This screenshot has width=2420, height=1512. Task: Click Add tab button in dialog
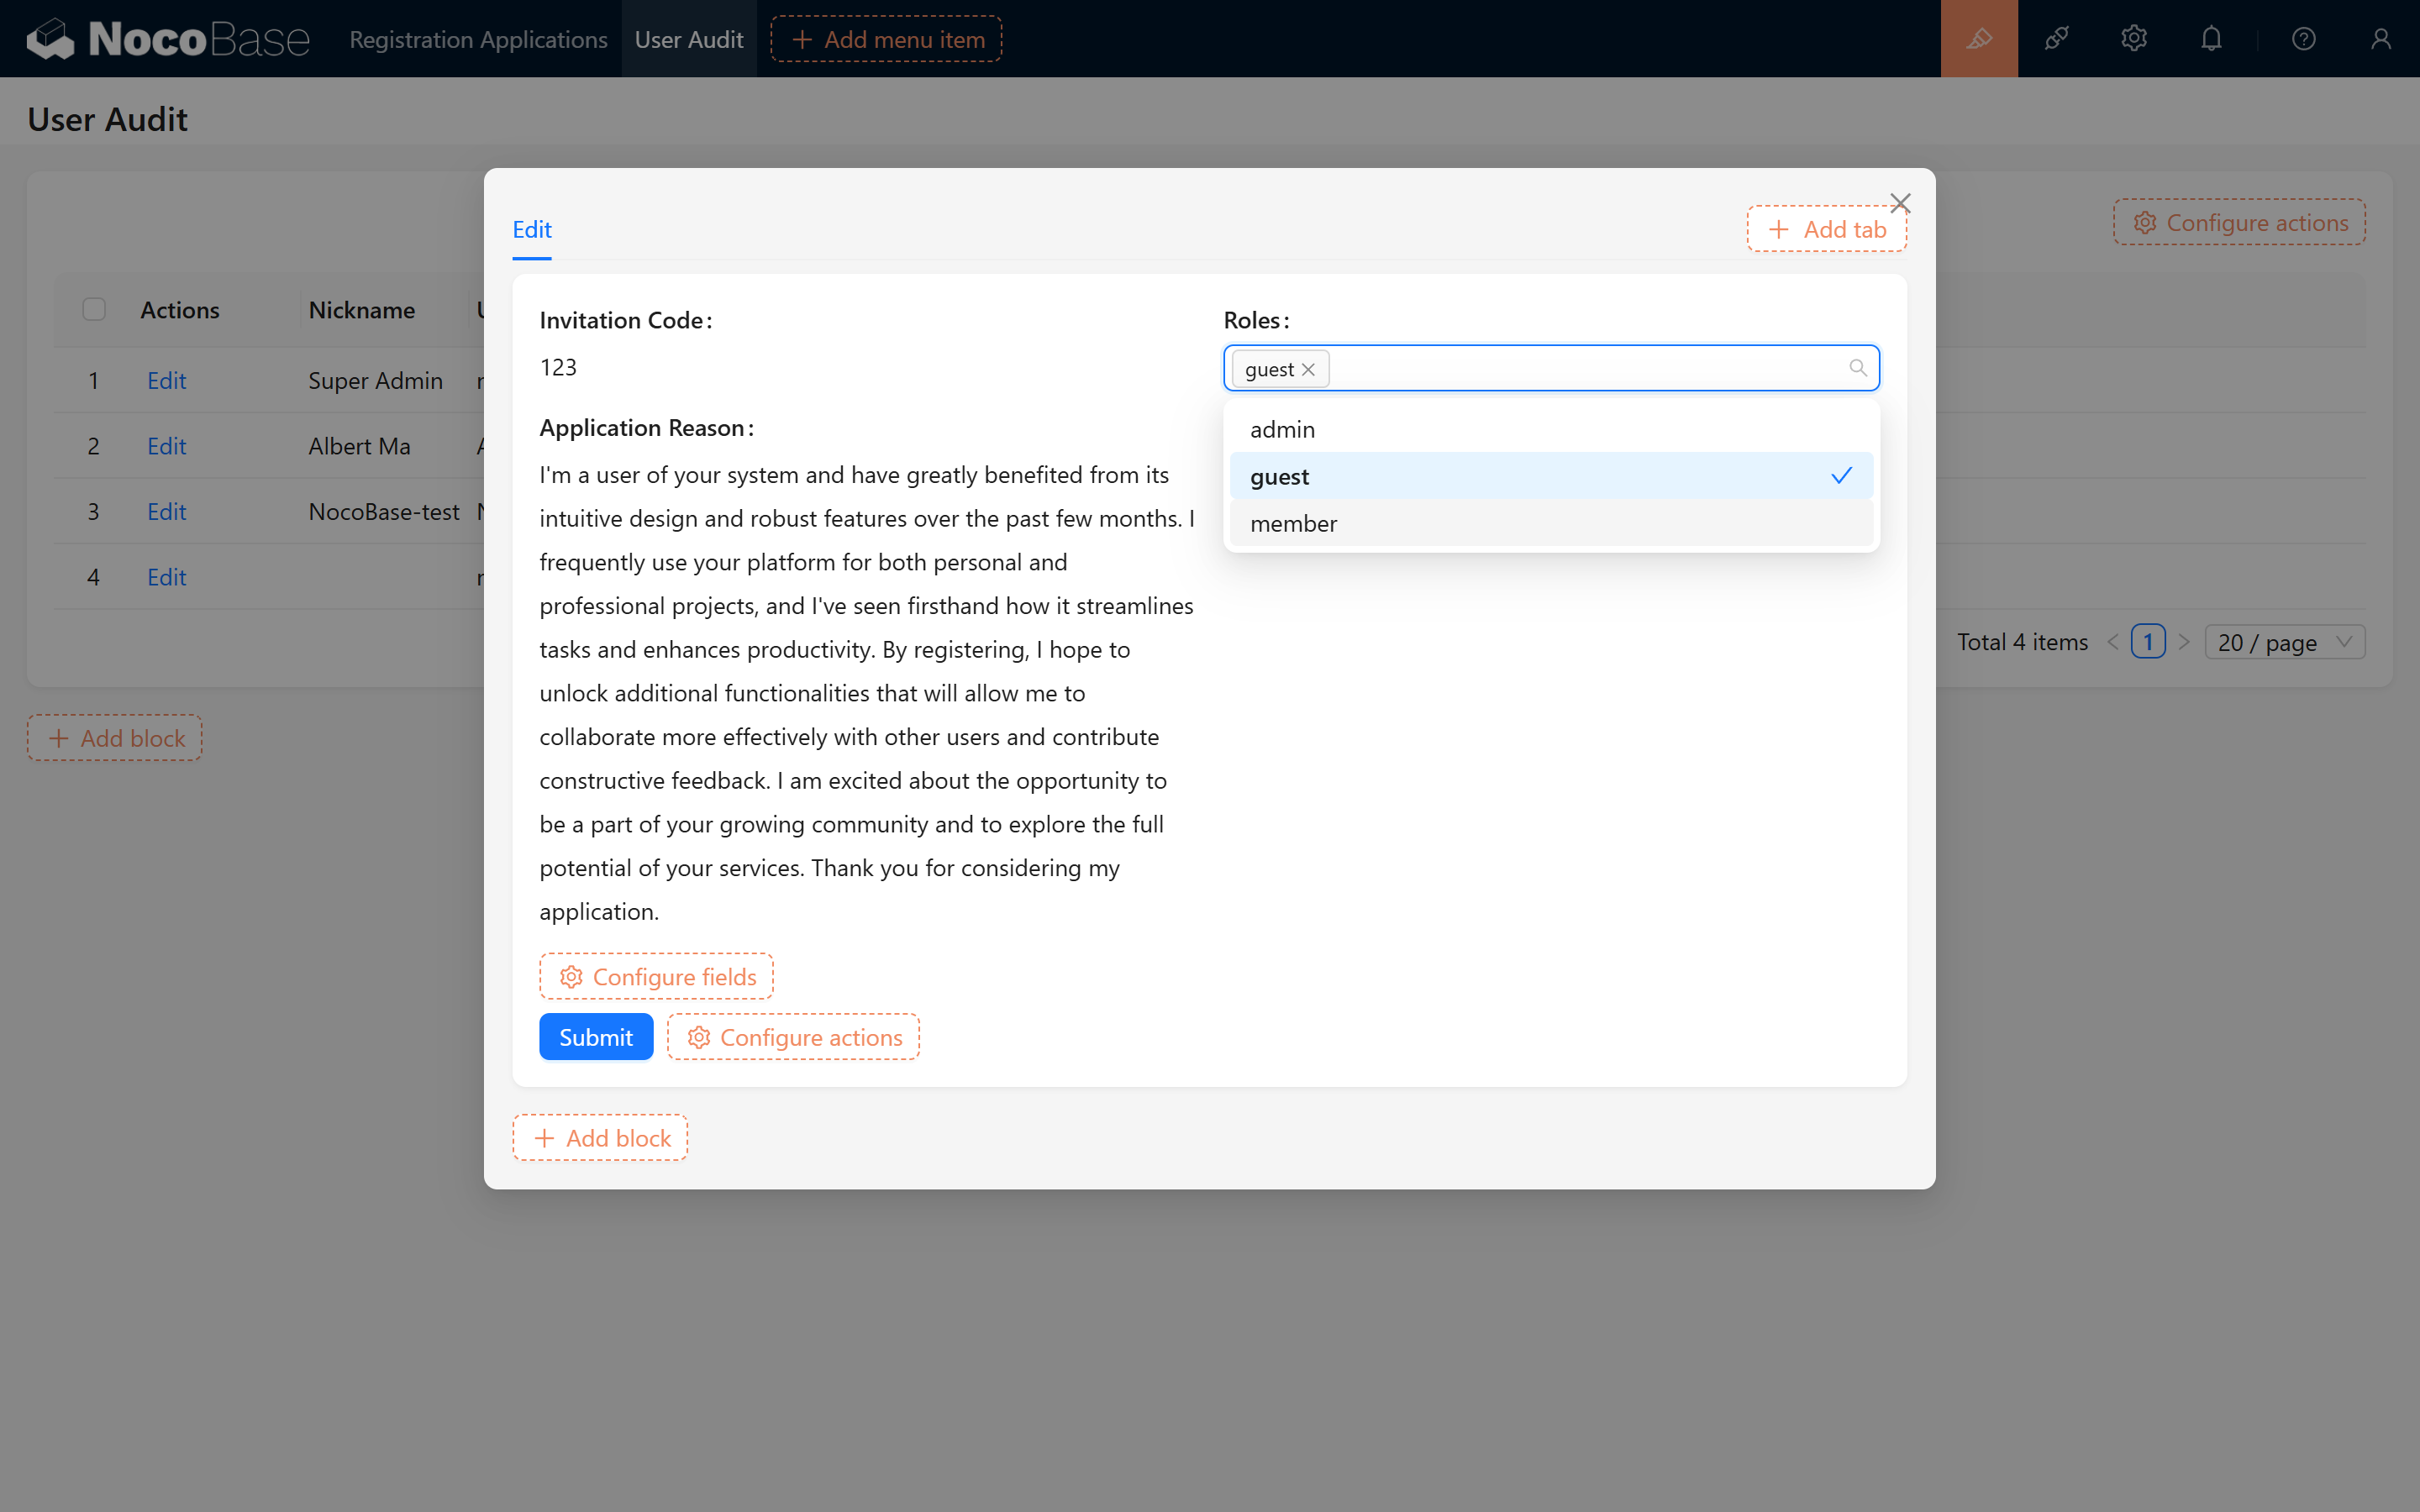pos(1826,230)
